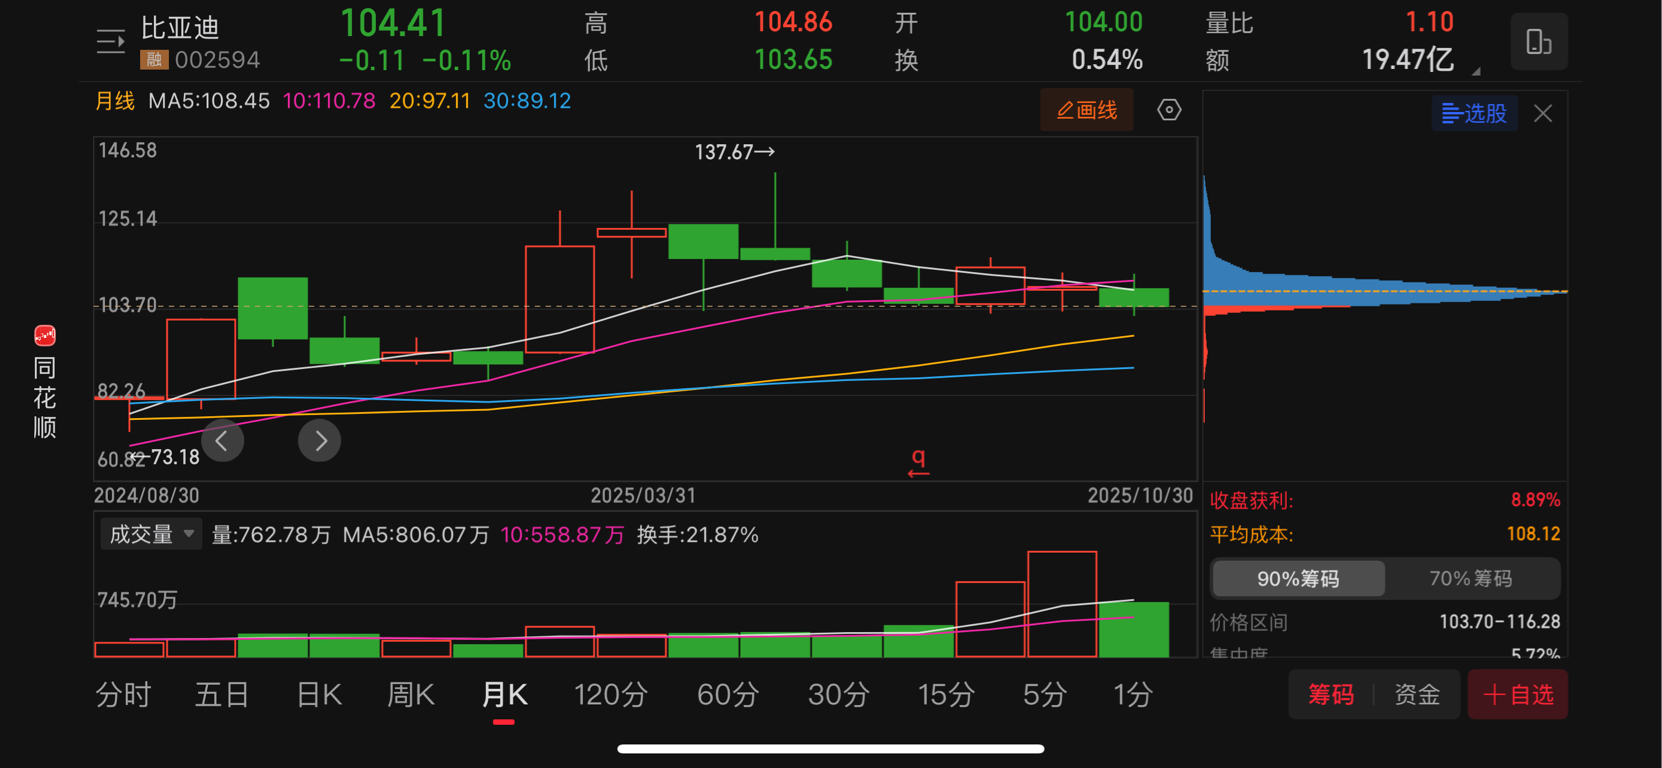This screenshot has height=768, width=1662.
Task: Tap the 2025/03/31 date label
Action: coord(643,496)
